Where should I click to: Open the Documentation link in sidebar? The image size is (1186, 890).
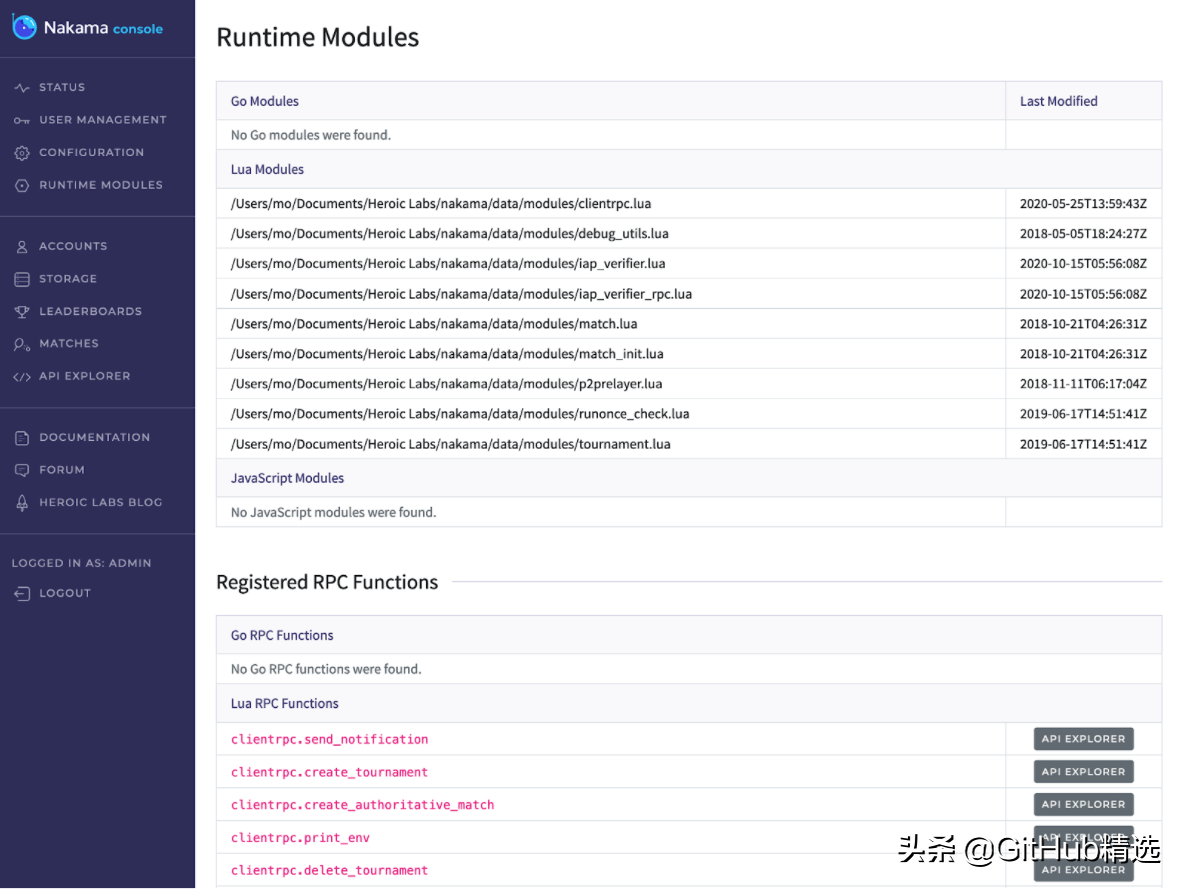[x=94, y=438]
